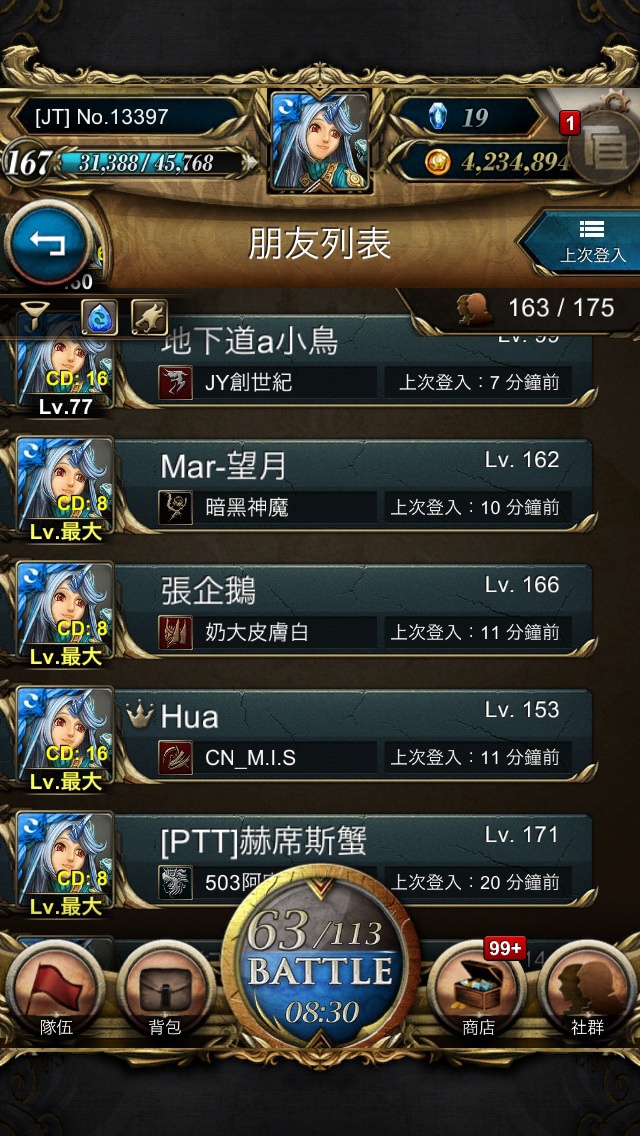Tap the gold coin balance 4,234,894
Image resolution: width=640 pixels, height=1136 pixels.
492,162
